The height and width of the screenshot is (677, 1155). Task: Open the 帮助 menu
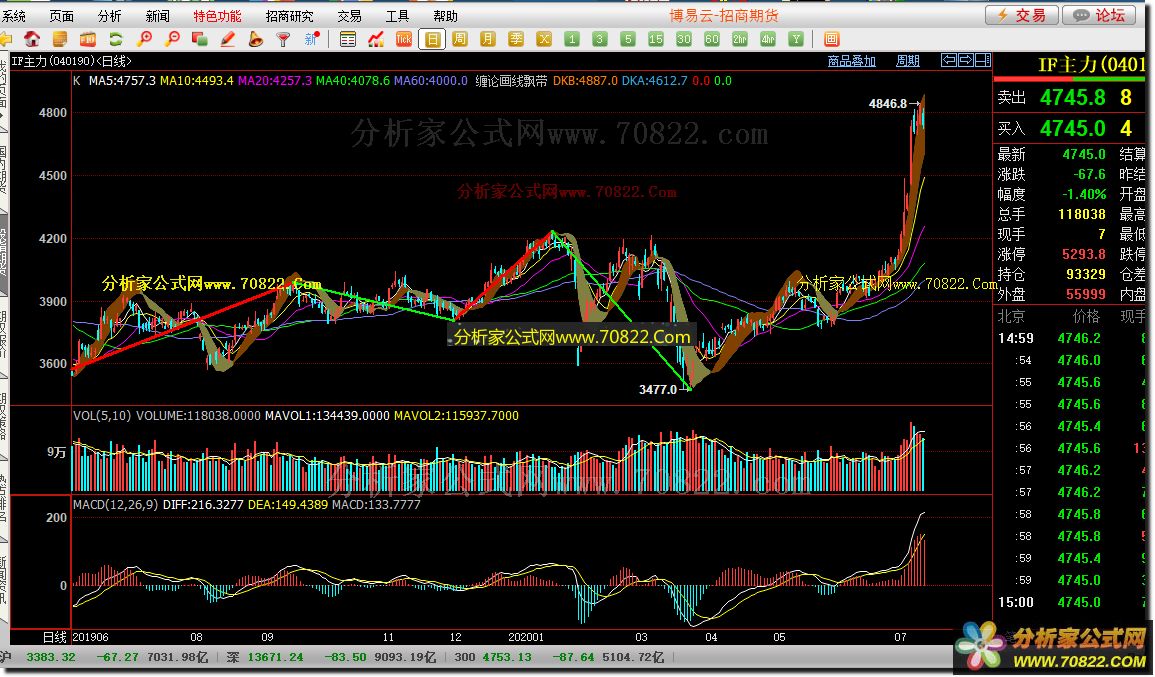[445, 15]
